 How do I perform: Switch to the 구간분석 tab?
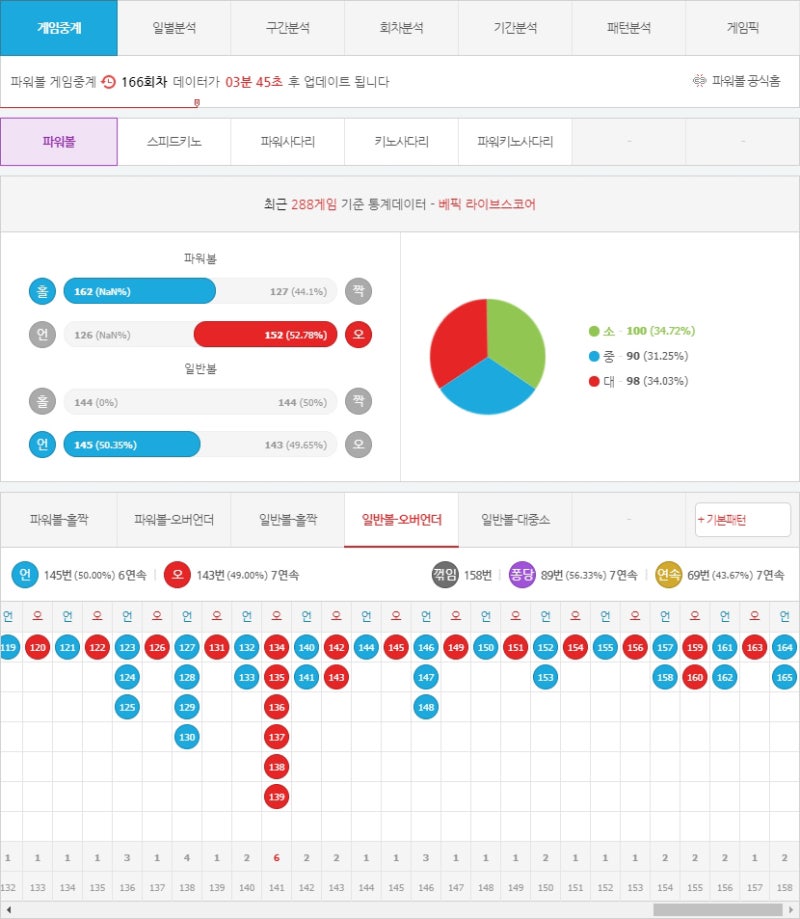click(288, 28)
